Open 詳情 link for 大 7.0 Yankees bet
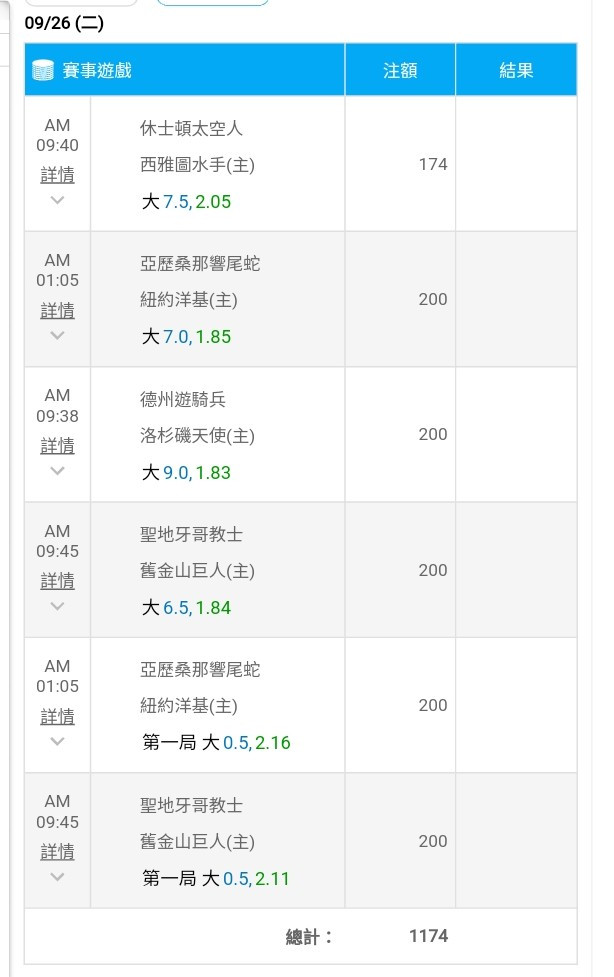The height and width of the screenshot is (977, 614). pos(57,310)
